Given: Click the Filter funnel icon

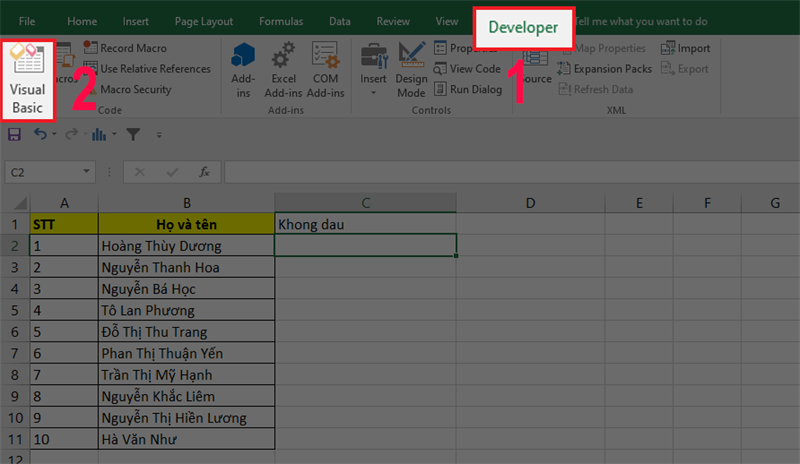Looking at the screenshot, I should [x=133, y=134].
